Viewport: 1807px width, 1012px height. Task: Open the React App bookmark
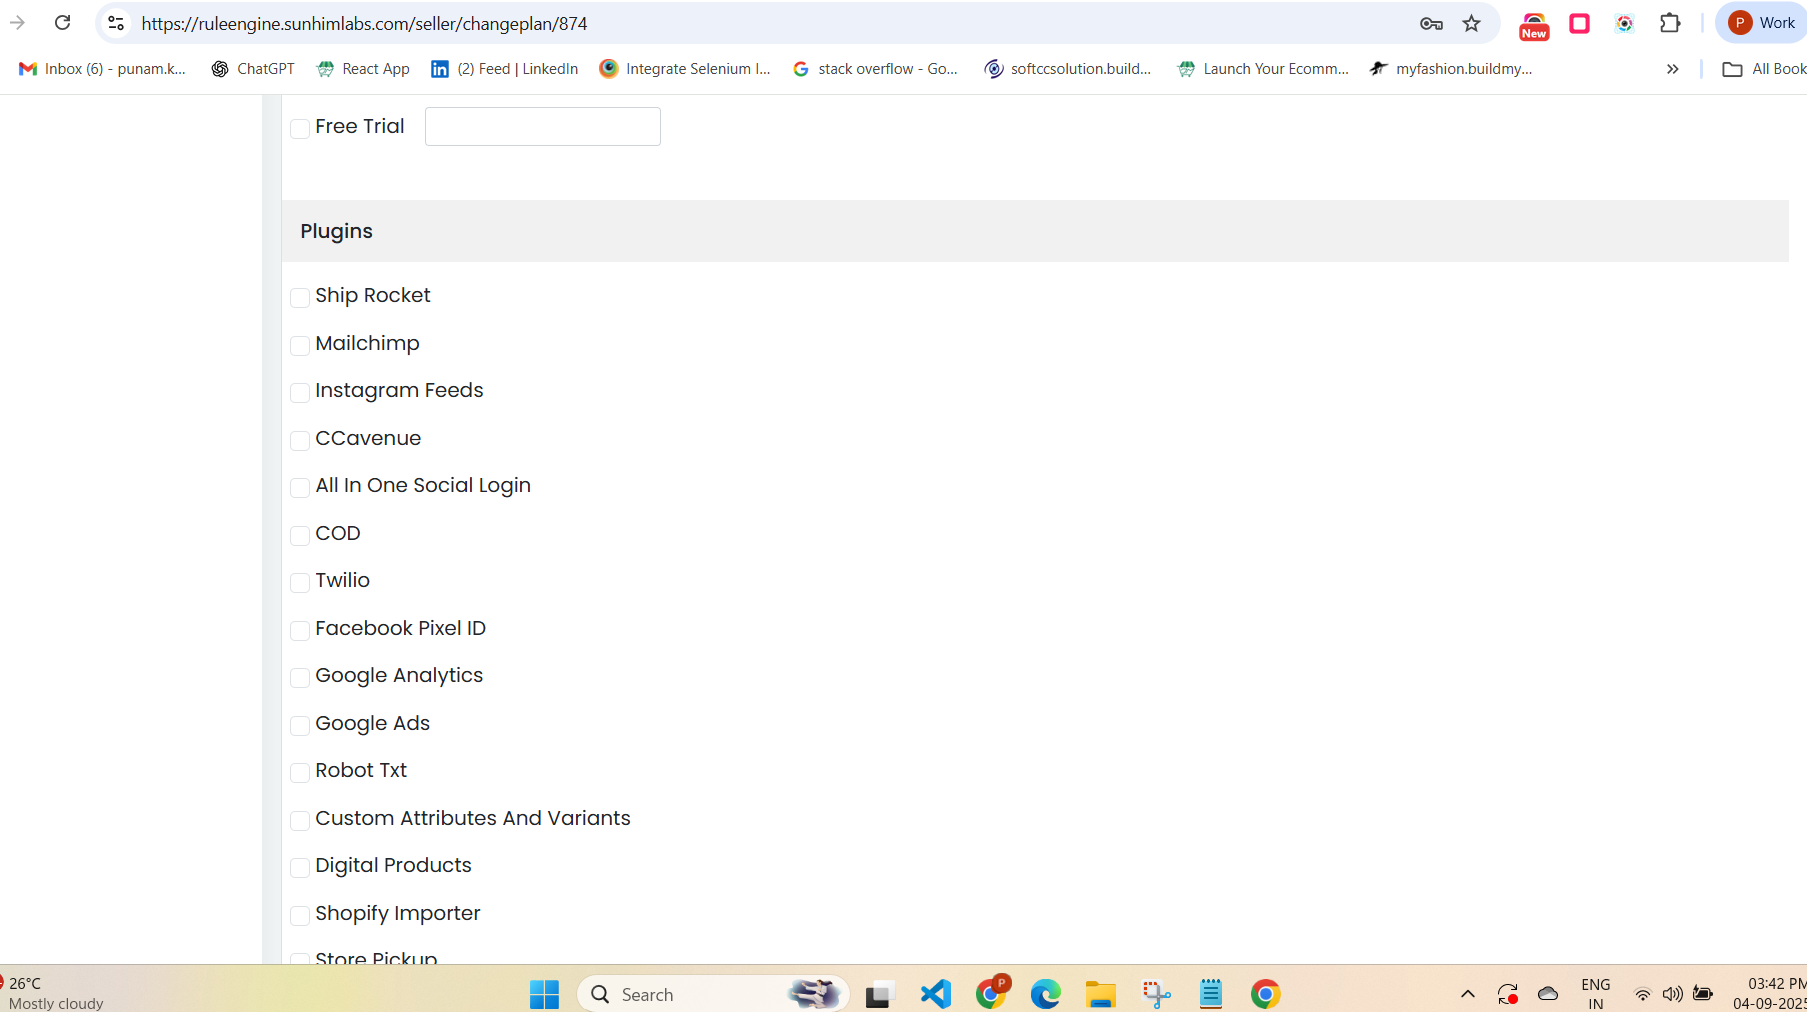363,69
